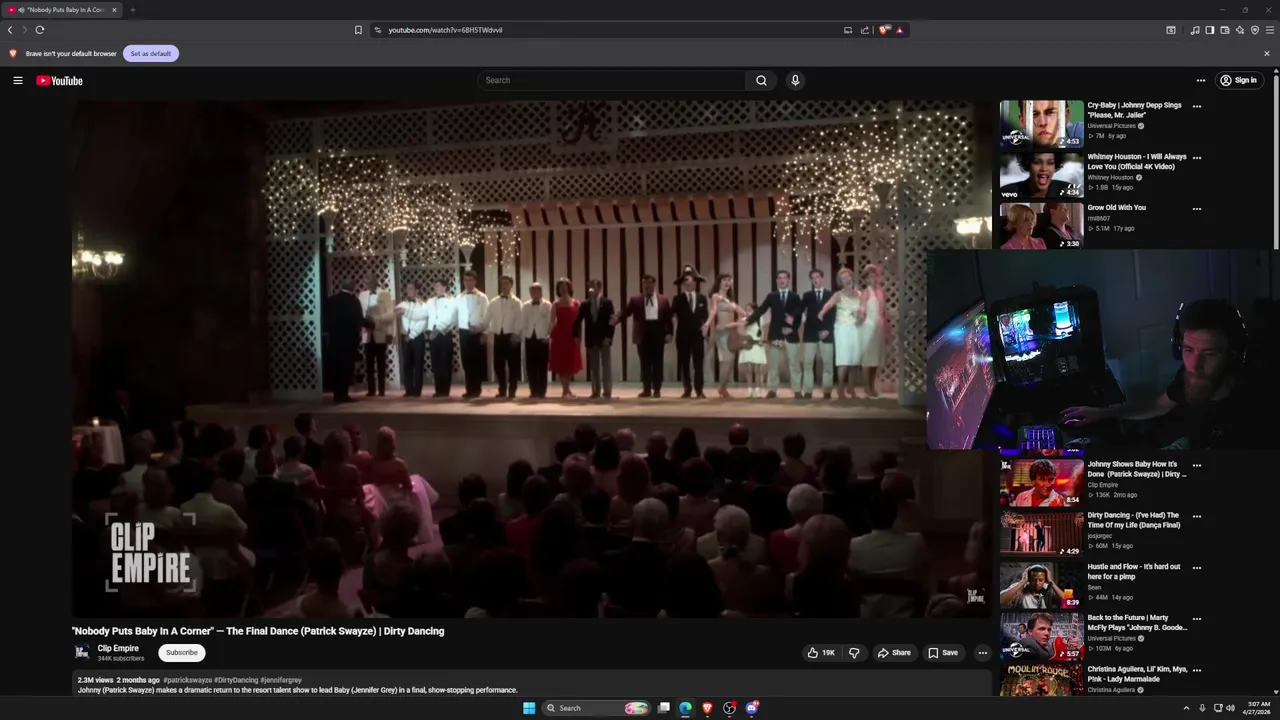Click Sign in button
The height and width of the screenshot is (720, 1280).
pyautogui.click(x=1237, y=80)
